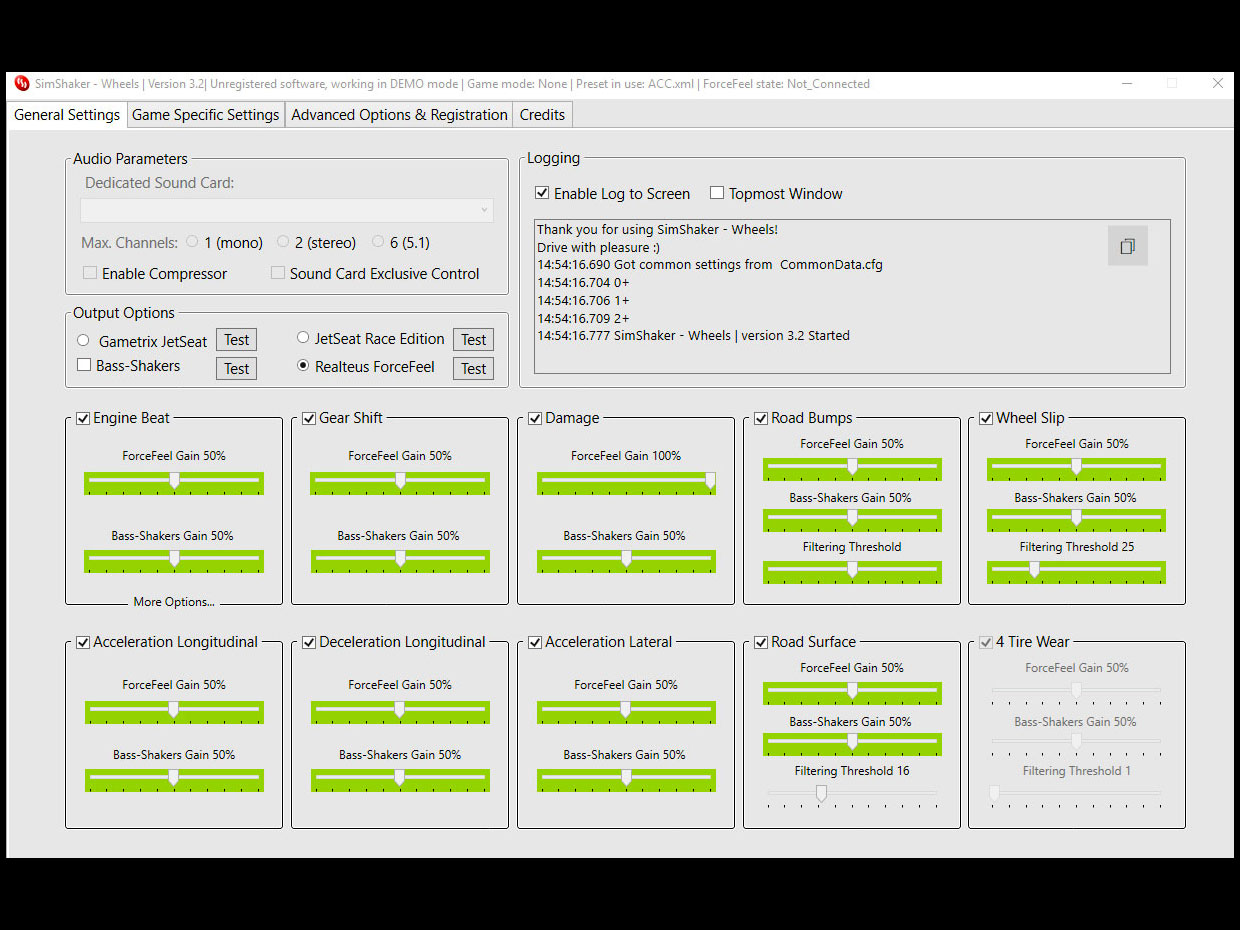The height and width of the screenshot is (930, 1240).
Task: Click Road Bumps Bass-Shakers Gain slider
Action: (852, 520)
